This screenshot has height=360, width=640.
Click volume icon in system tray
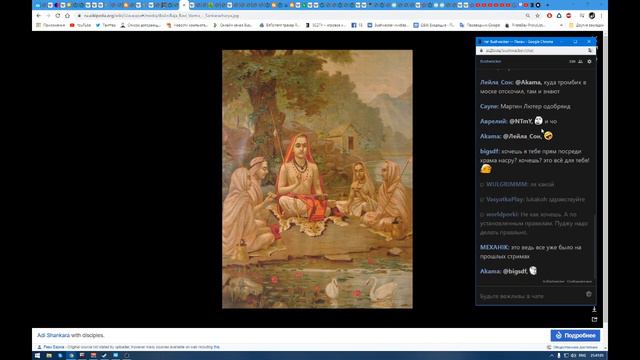pyautogui.click(x=573, y=356)
